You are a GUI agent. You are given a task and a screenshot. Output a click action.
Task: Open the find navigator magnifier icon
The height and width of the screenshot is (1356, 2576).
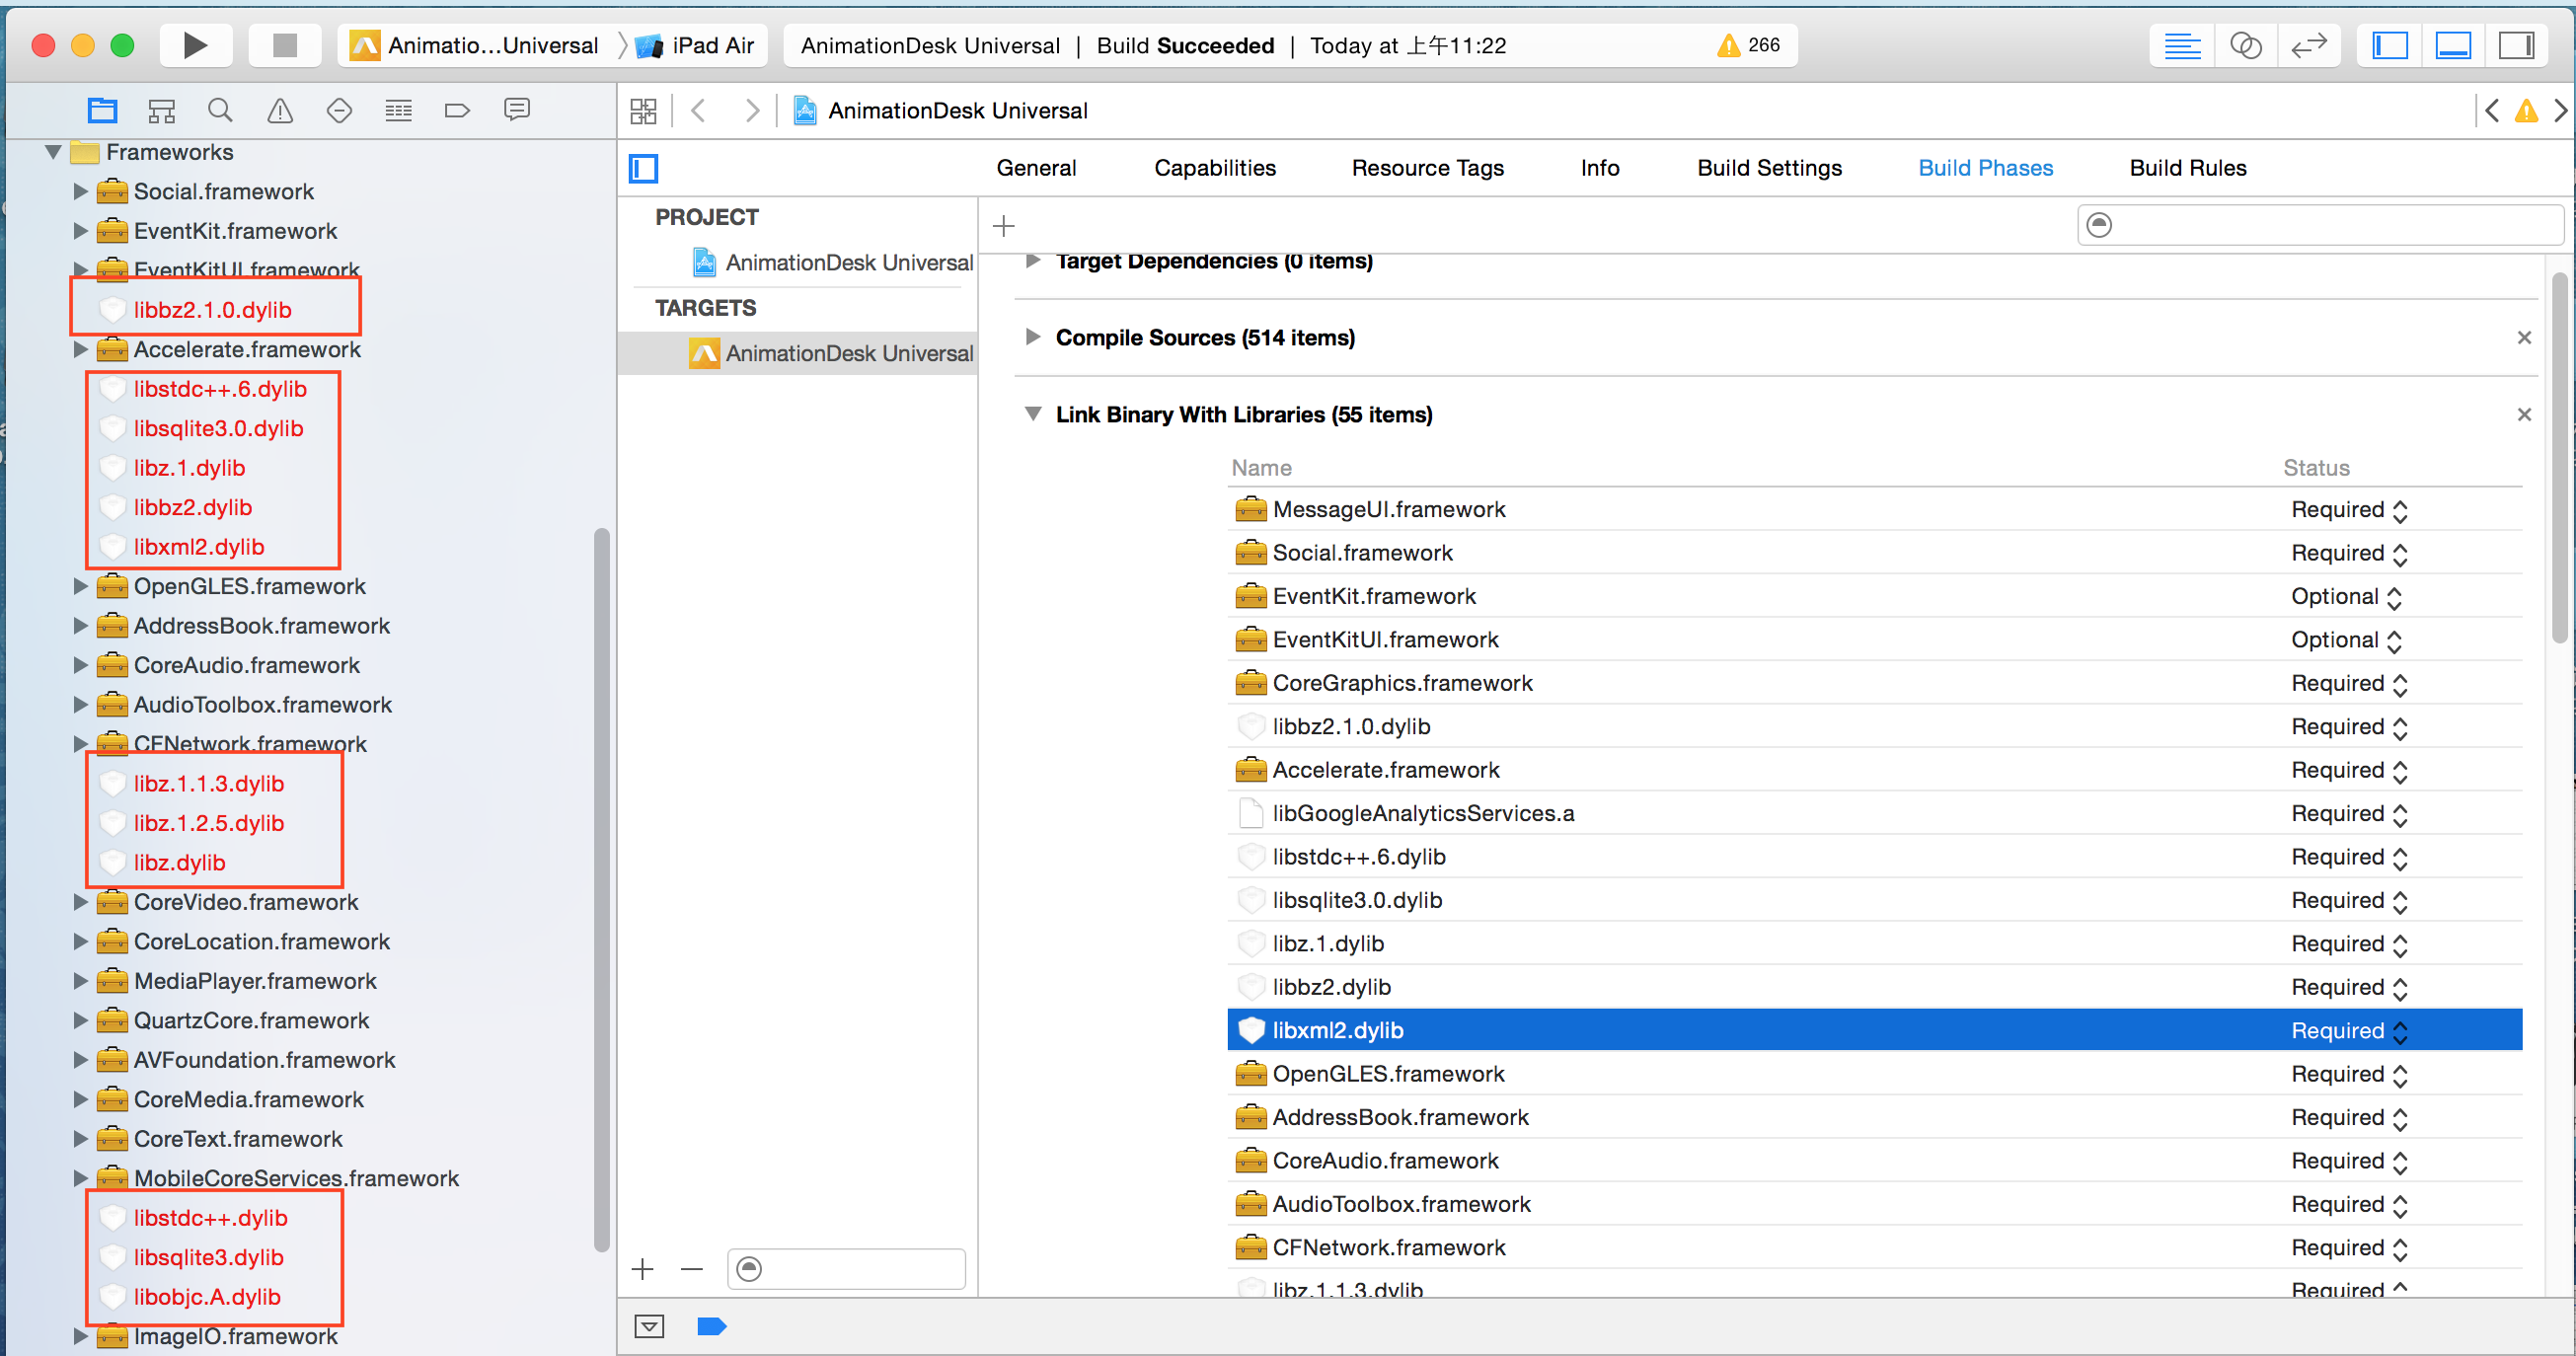pyautogui.click(x=220, y=110)
